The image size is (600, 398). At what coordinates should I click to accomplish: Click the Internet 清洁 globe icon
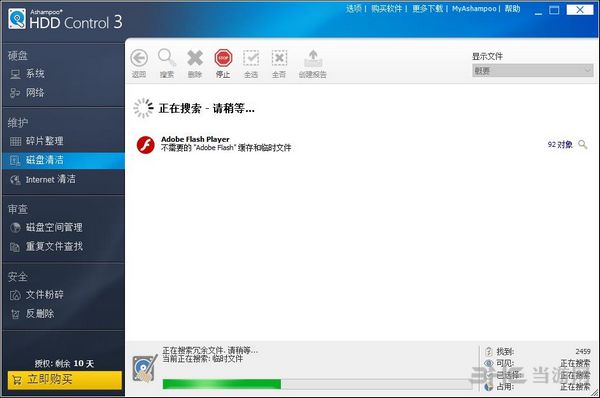(15, 179)
